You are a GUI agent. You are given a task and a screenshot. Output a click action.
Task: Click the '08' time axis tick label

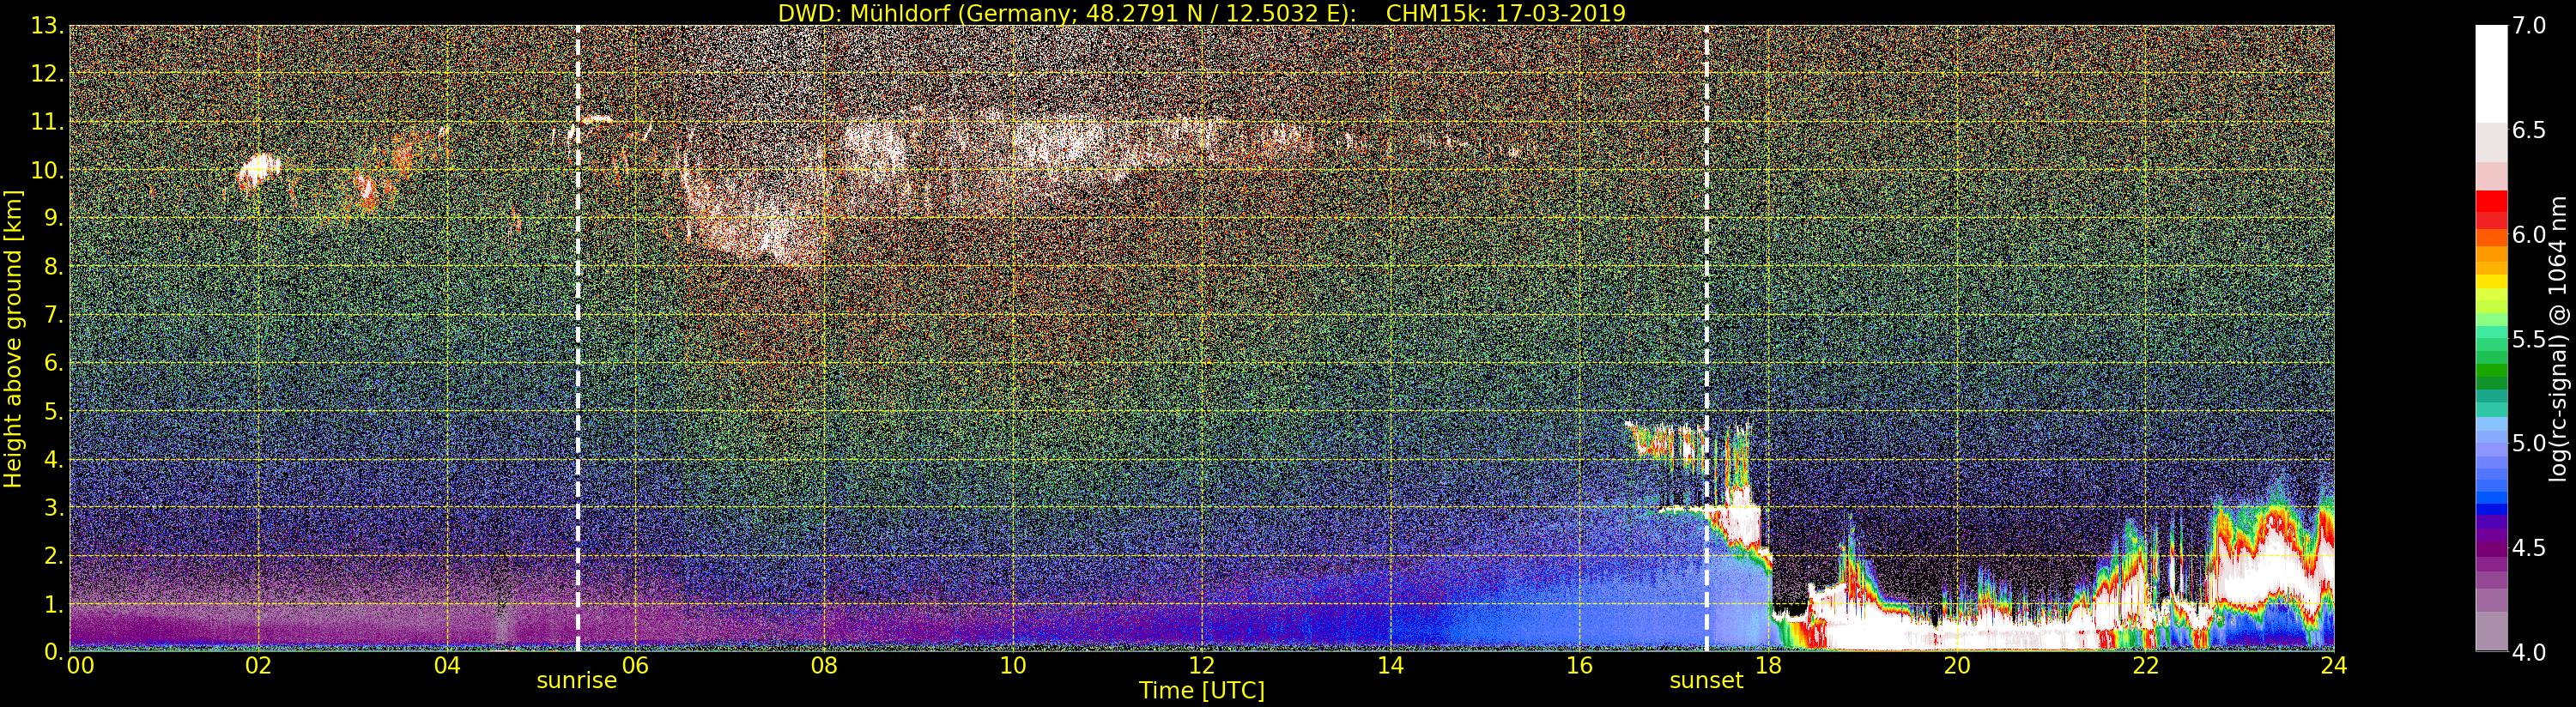pyautogui.click(x=824, y=665)
